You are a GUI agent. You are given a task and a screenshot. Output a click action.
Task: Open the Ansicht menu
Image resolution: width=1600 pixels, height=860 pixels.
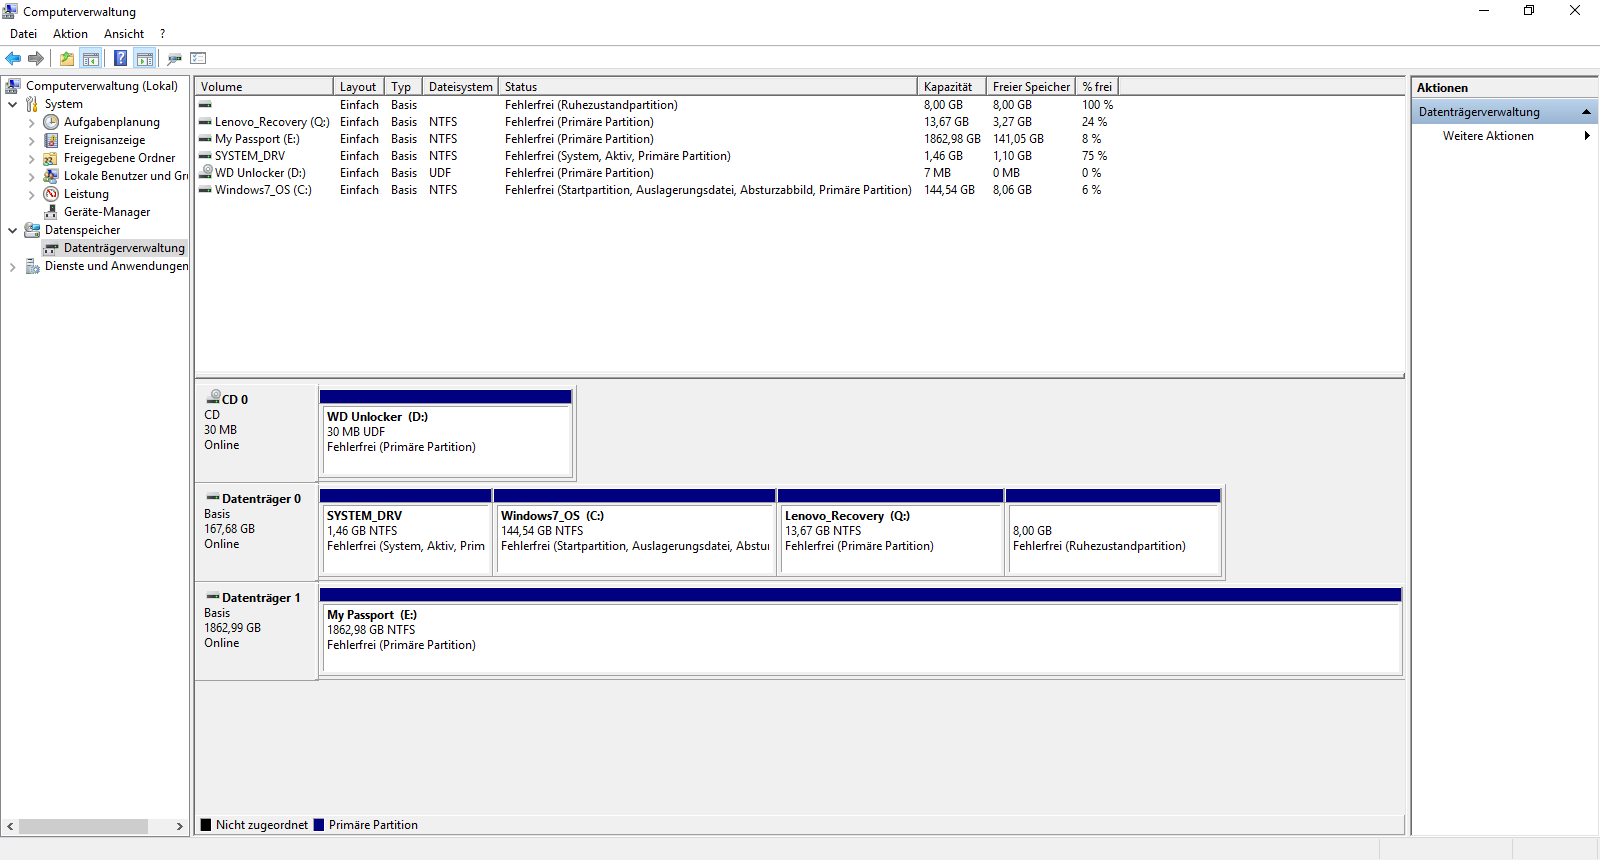point(124,34)
